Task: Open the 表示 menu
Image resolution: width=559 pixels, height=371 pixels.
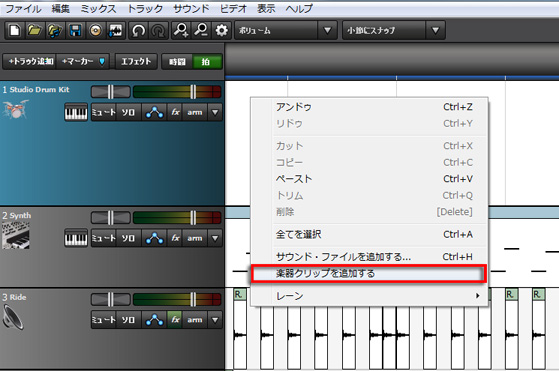Action: 266,9
